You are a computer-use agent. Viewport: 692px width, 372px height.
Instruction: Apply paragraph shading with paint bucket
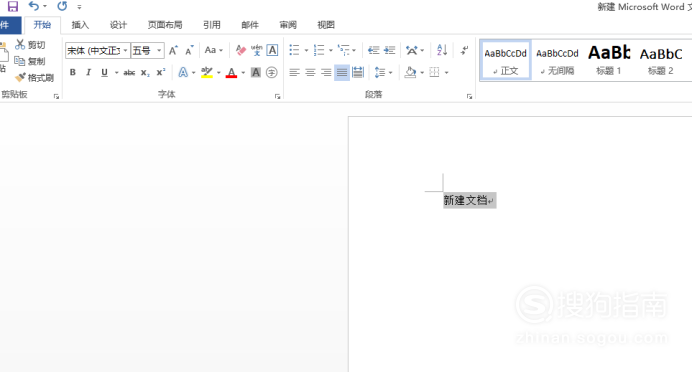(x=410, y=72)
